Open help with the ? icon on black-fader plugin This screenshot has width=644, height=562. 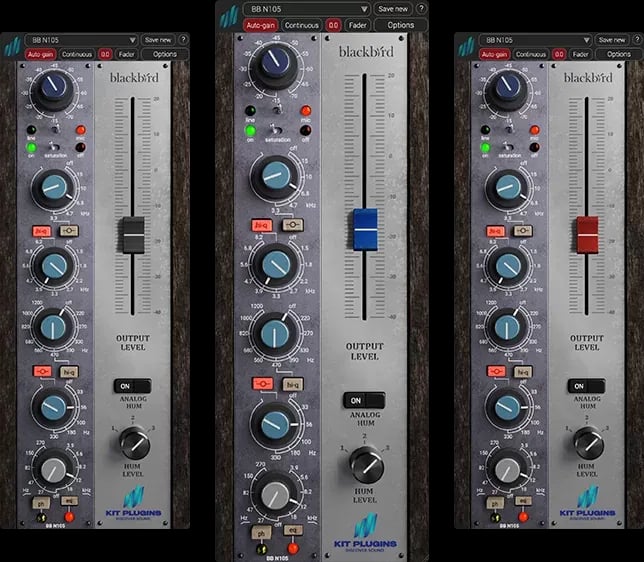coord(183,40)
